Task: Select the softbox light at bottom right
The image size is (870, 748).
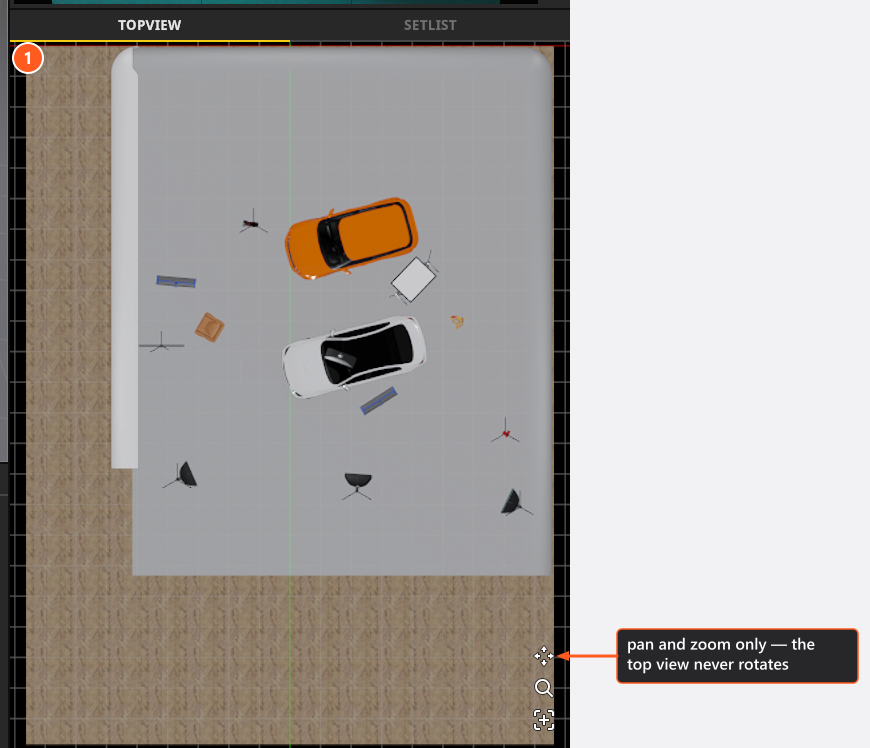Action: (x=516, y=502)
